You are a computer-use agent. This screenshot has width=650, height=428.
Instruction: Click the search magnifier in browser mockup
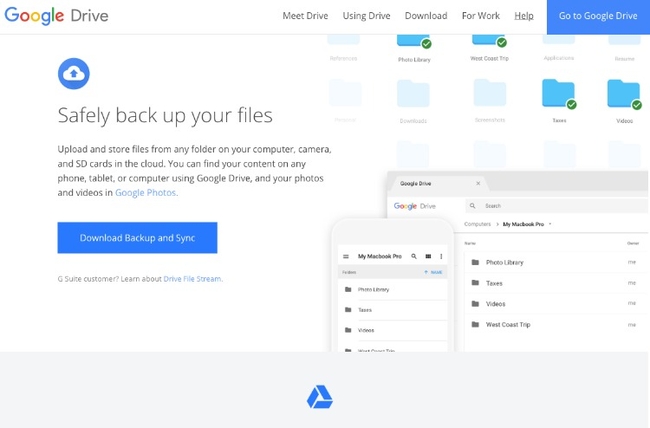pos(472,206)
